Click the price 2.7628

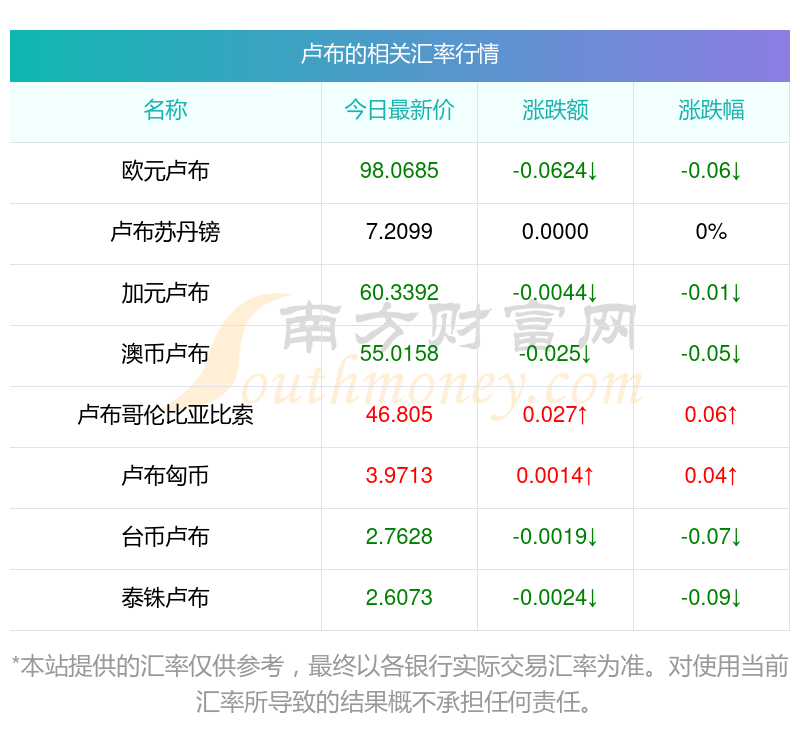click(x=399, y=537)
